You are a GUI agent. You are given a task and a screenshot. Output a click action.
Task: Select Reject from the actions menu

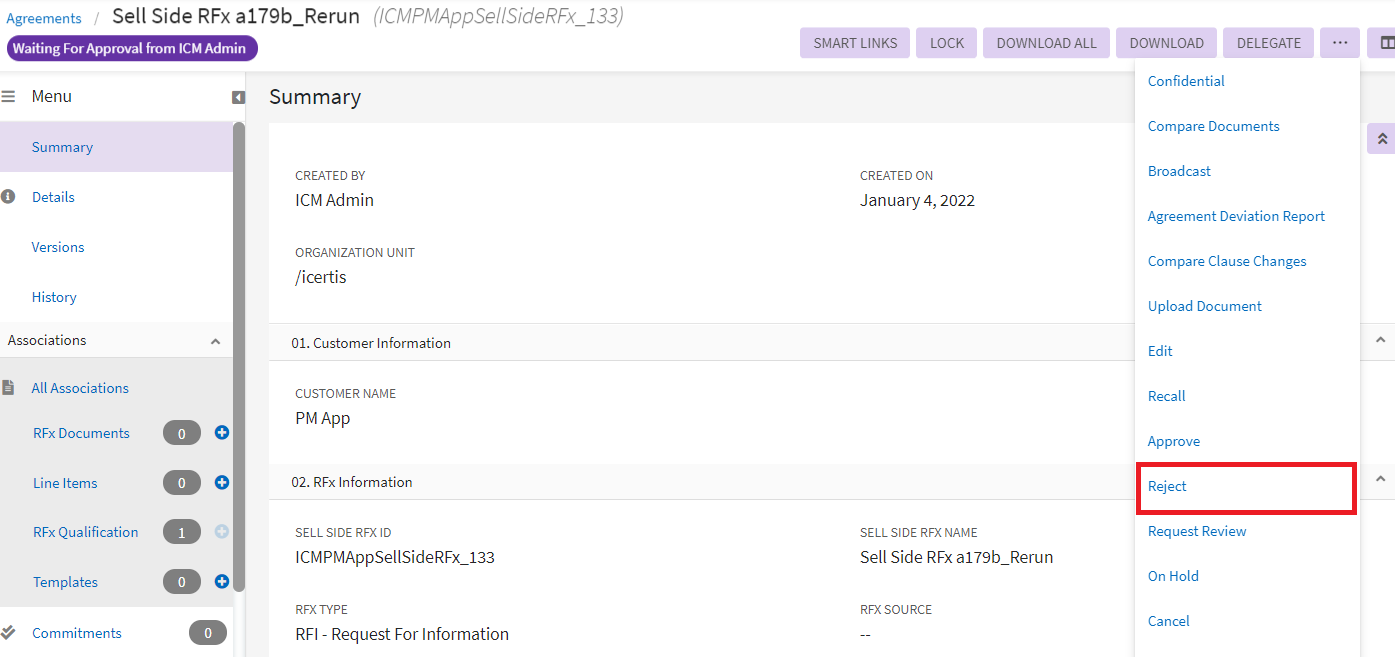(1167, 486)
